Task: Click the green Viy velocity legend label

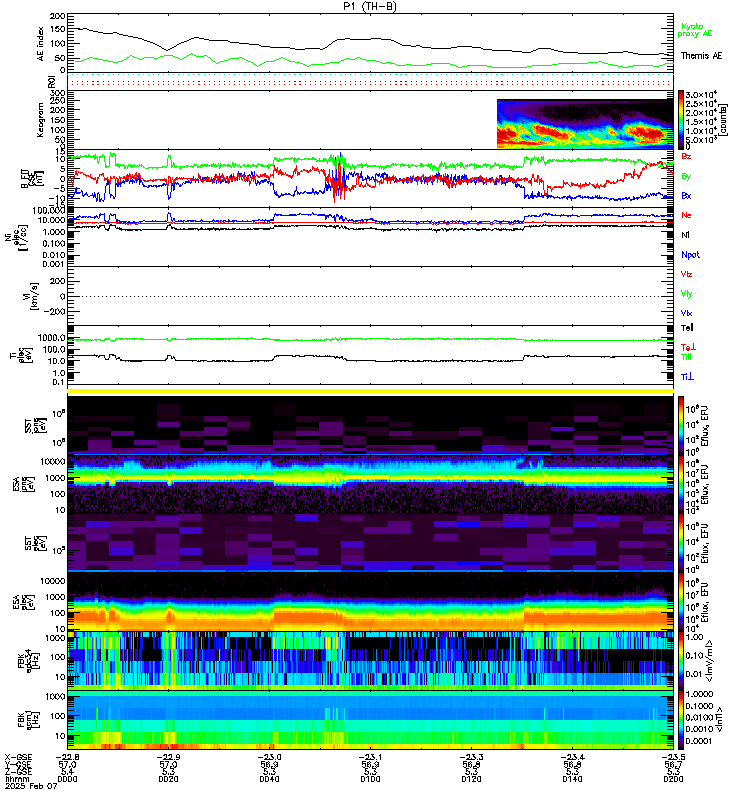Action: coord(686,294)
